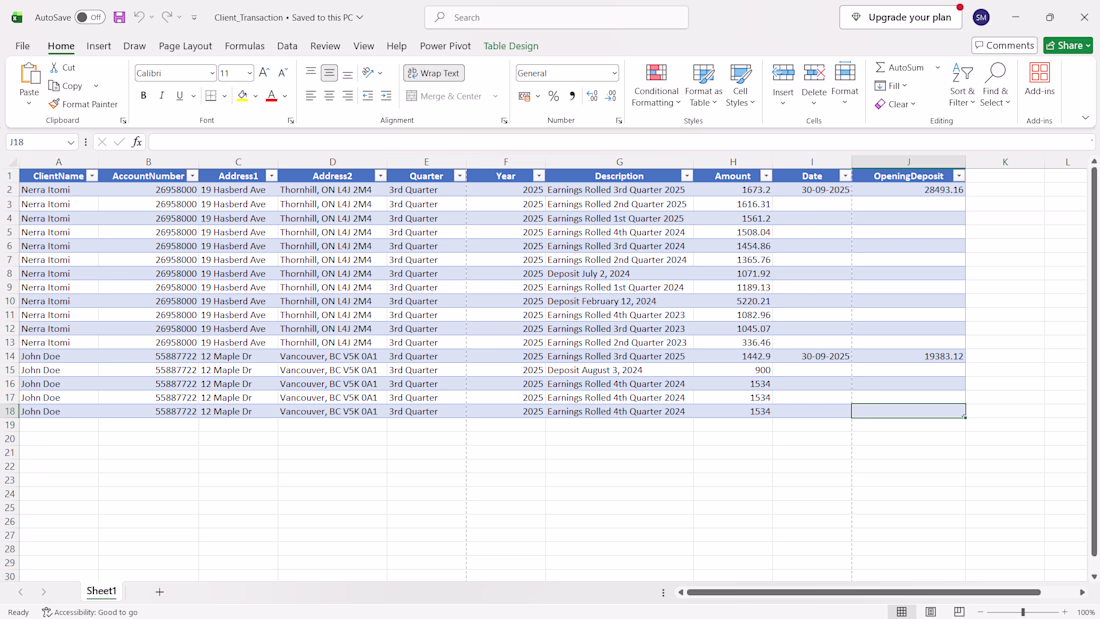This screenshot has width=1100, height=619.
Task: Switch to Table Design tab
Action: click(511, 46)
